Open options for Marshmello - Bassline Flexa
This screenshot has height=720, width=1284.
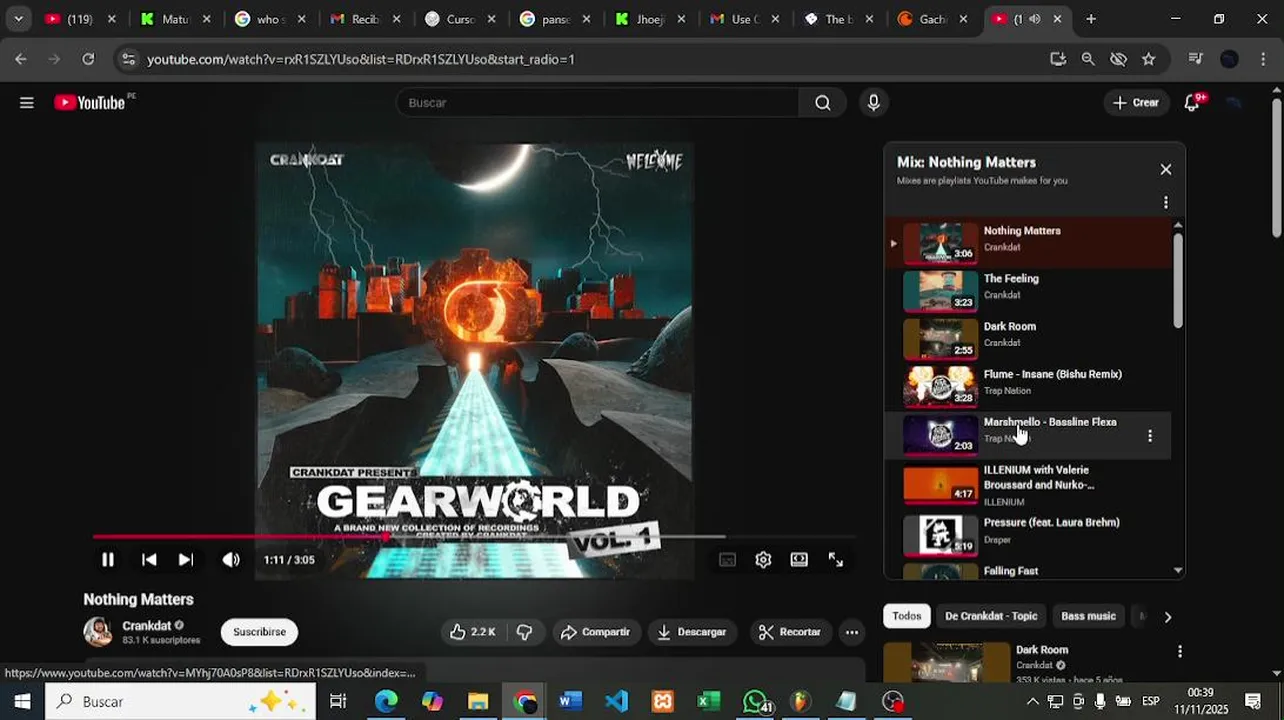click(x=1150, y=436)
